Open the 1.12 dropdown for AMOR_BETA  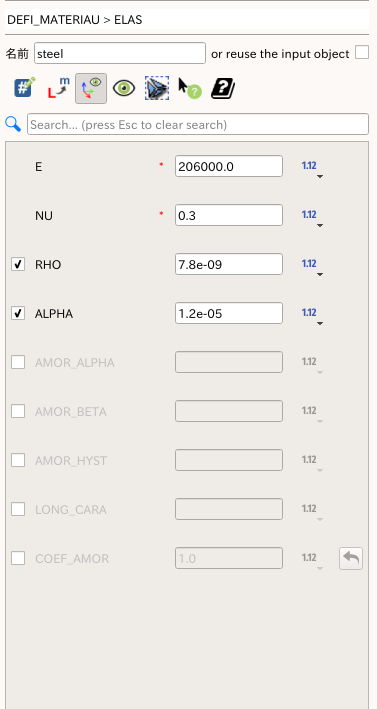coord(312,413)
